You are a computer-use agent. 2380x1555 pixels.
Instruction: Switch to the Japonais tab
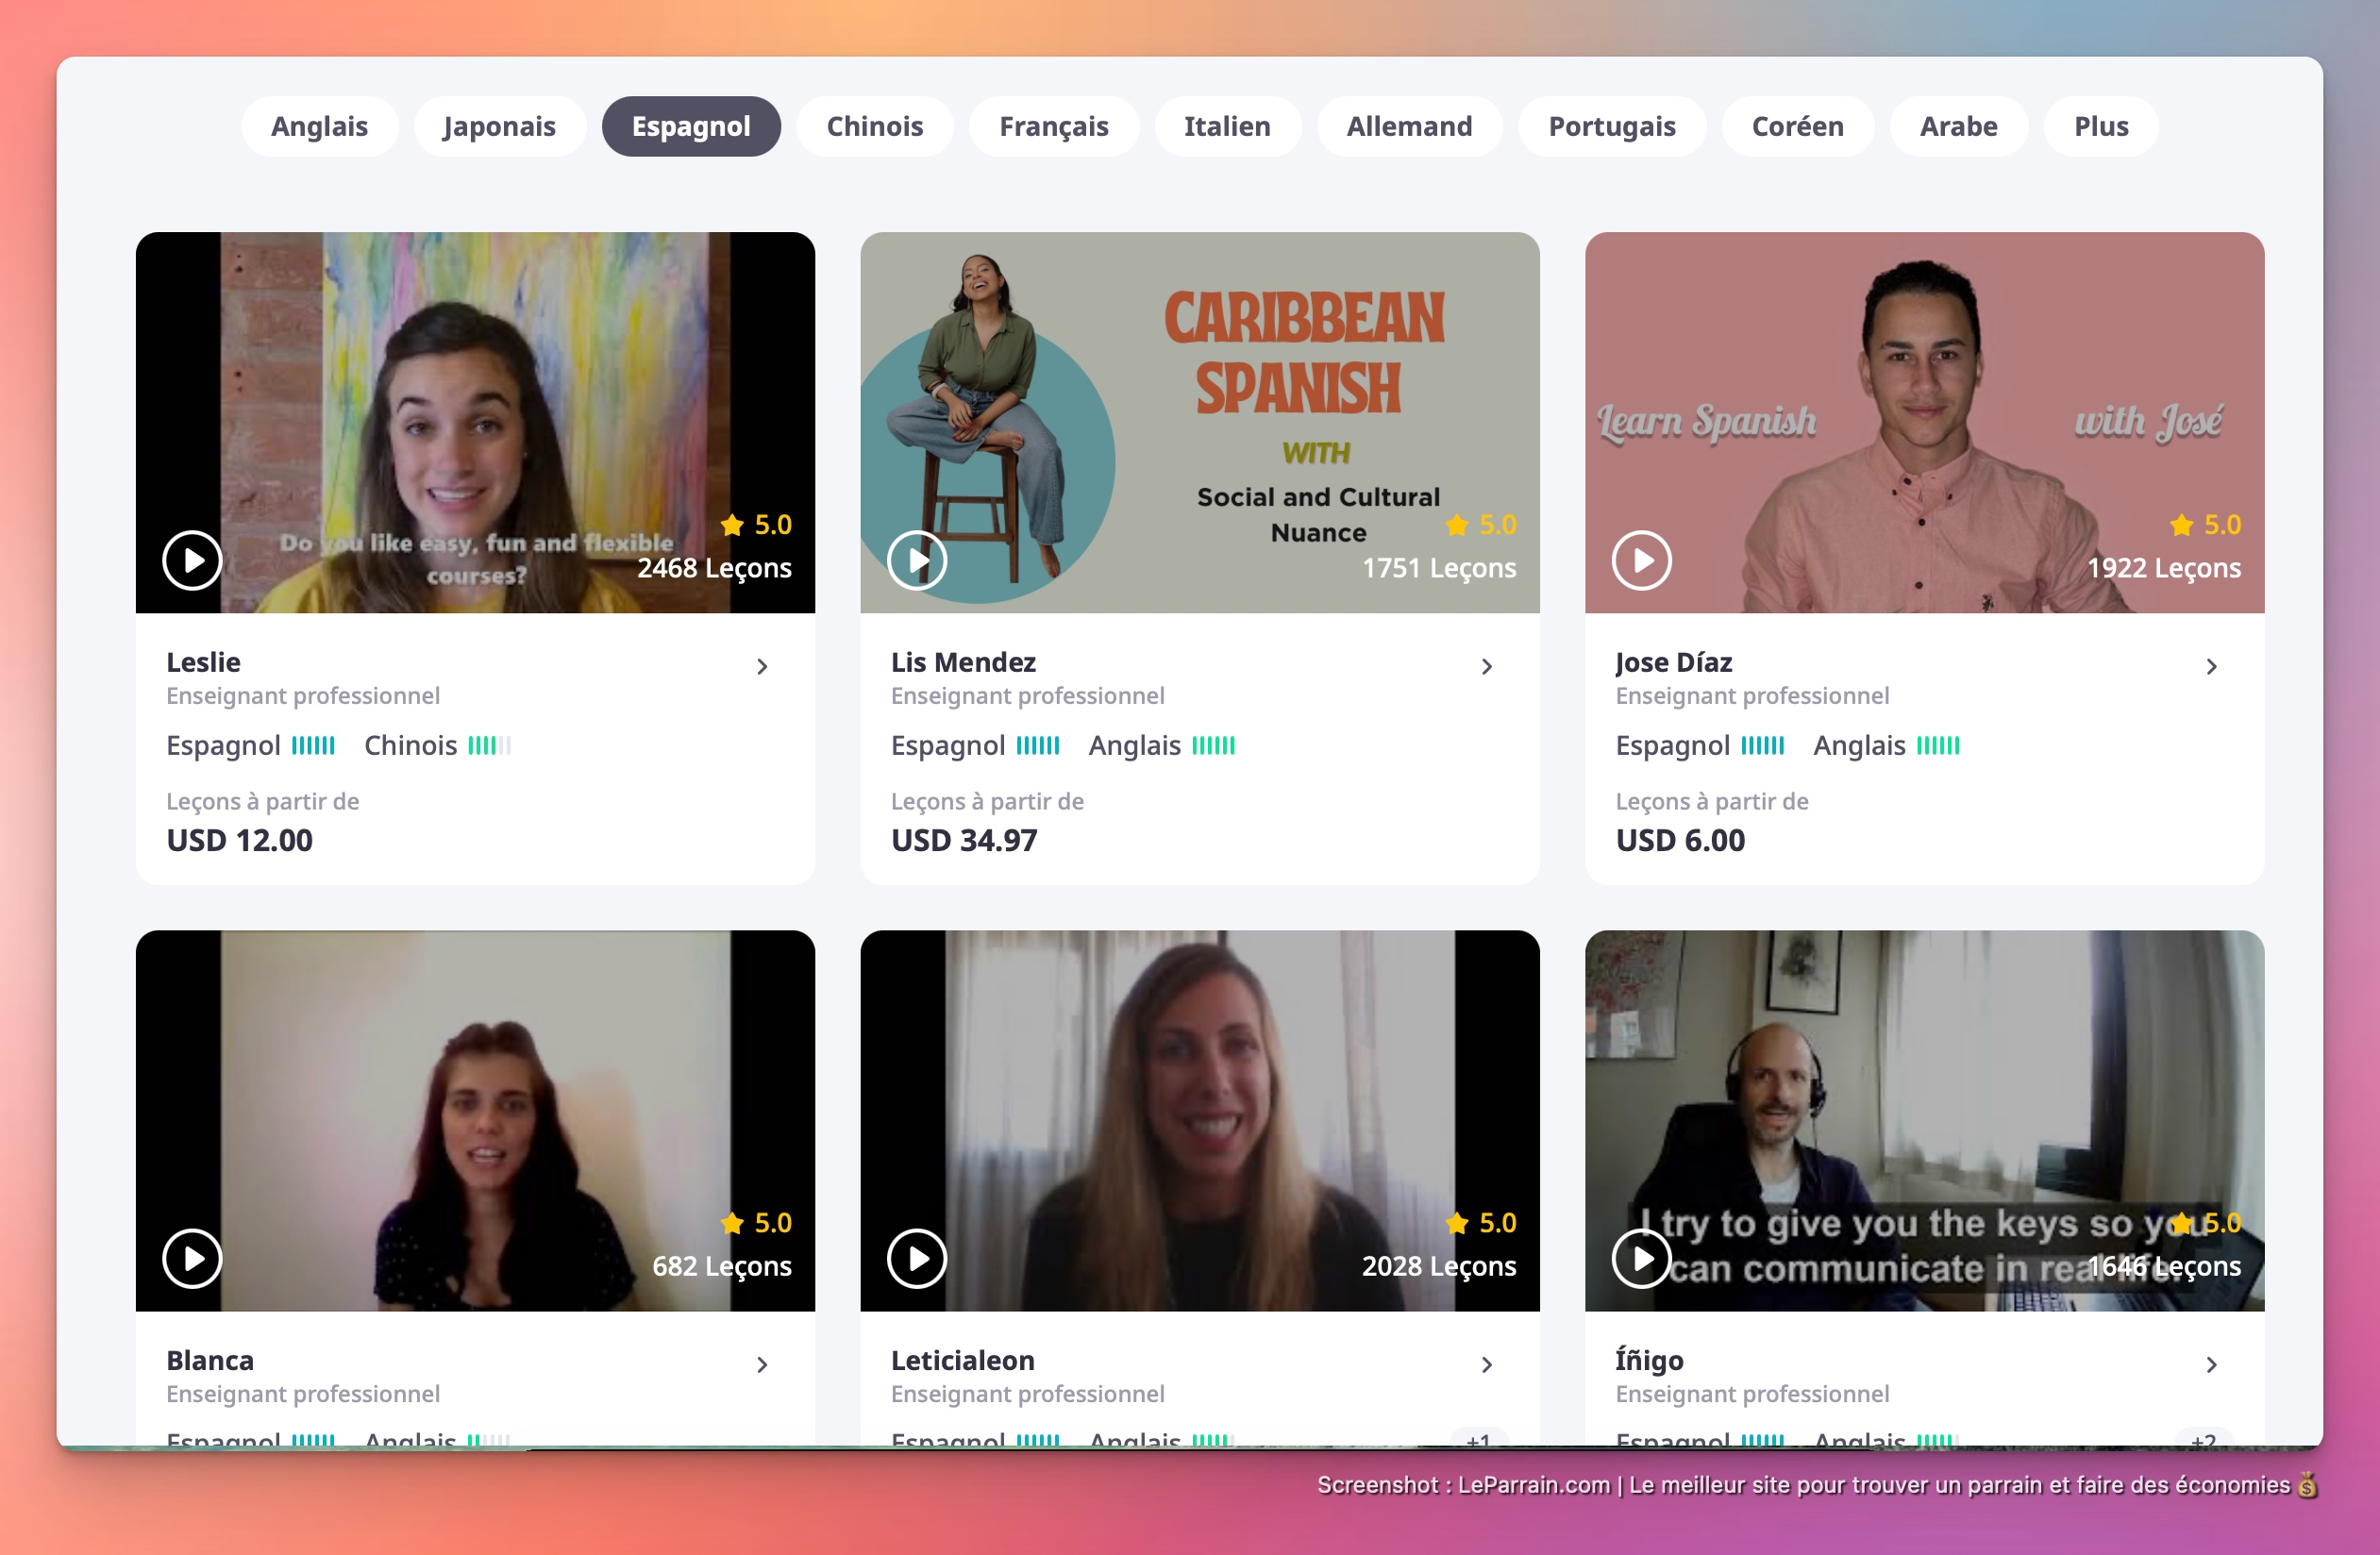pos(499,126)
